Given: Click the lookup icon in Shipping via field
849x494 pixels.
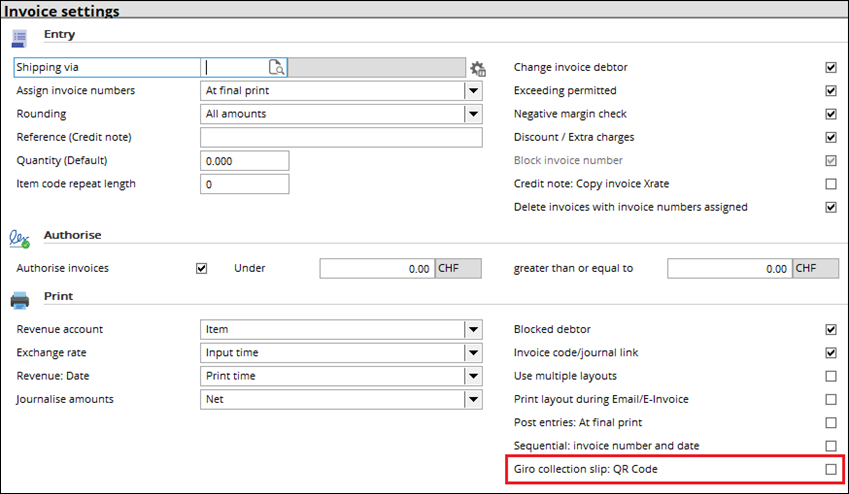Looking at the screenshot, I should coord(276,68).
